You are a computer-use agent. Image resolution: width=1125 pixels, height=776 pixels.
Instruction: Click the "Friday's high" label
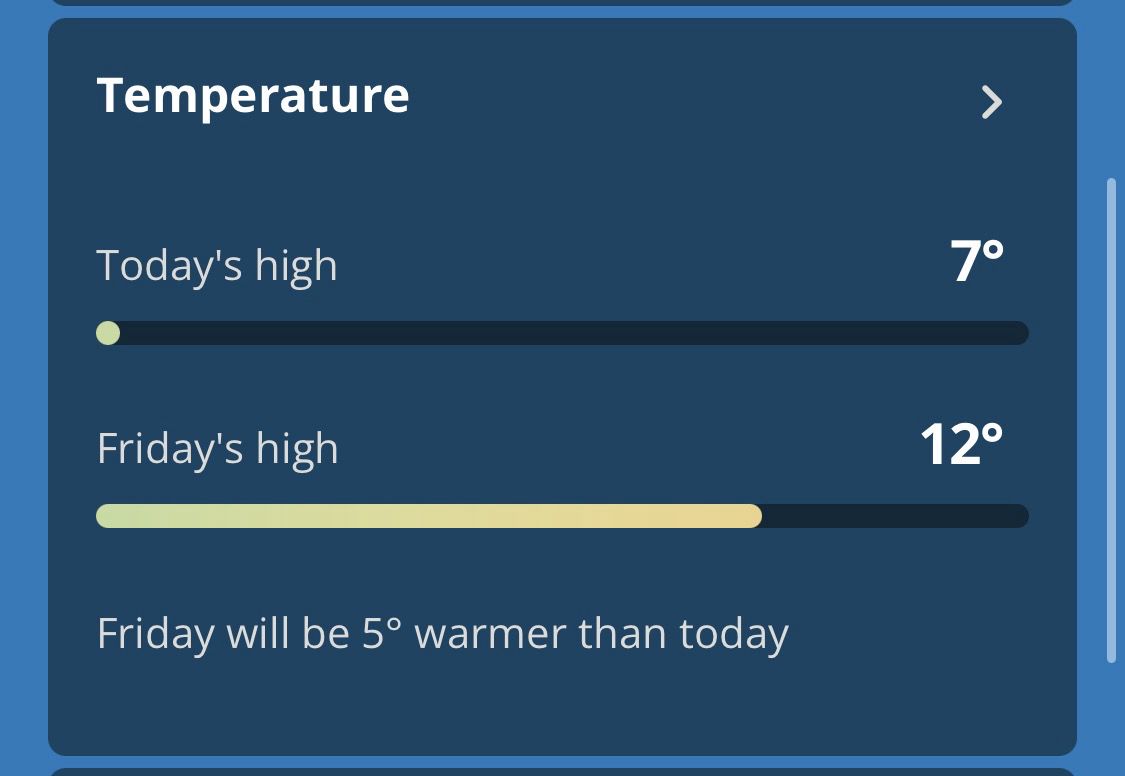coord(217,449)
